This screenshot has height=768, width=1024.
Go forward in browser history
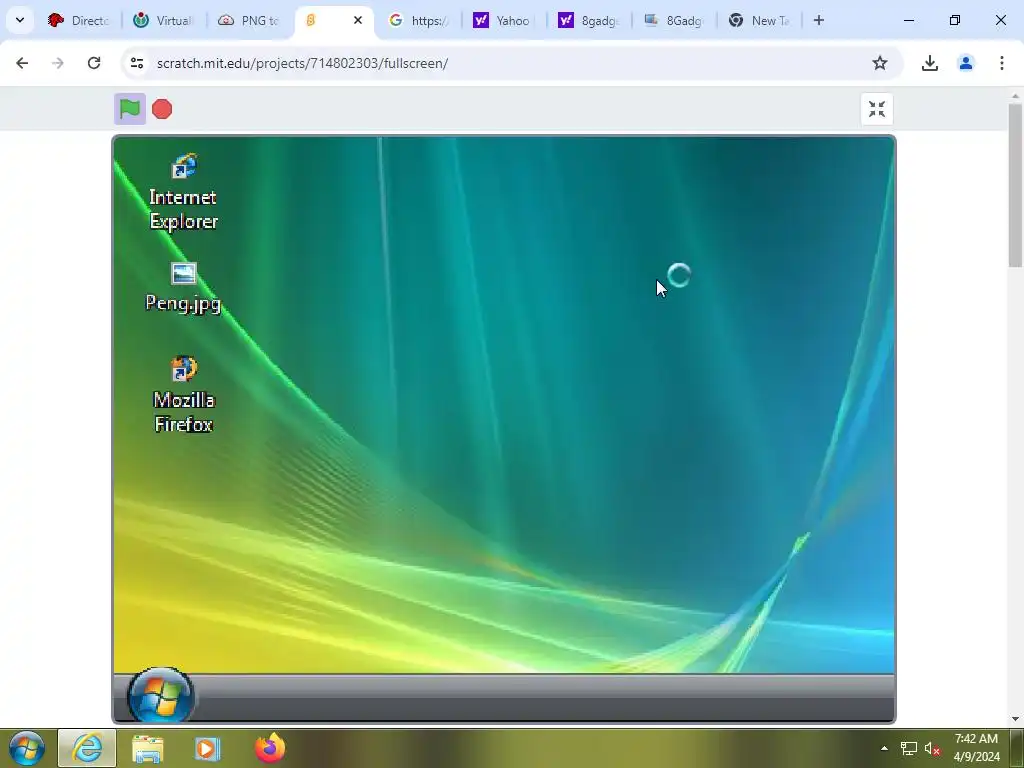click(x=58, y=63)
